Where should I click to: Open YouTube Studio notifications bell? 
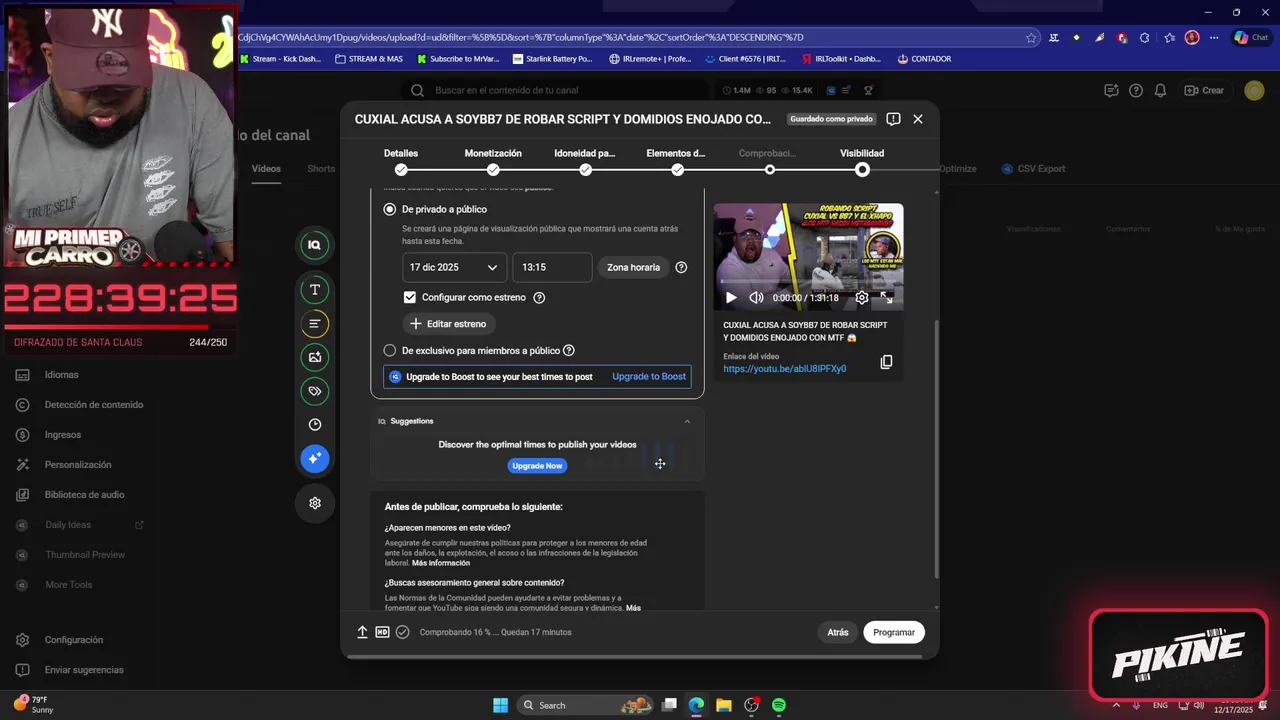pos(1160,90)
